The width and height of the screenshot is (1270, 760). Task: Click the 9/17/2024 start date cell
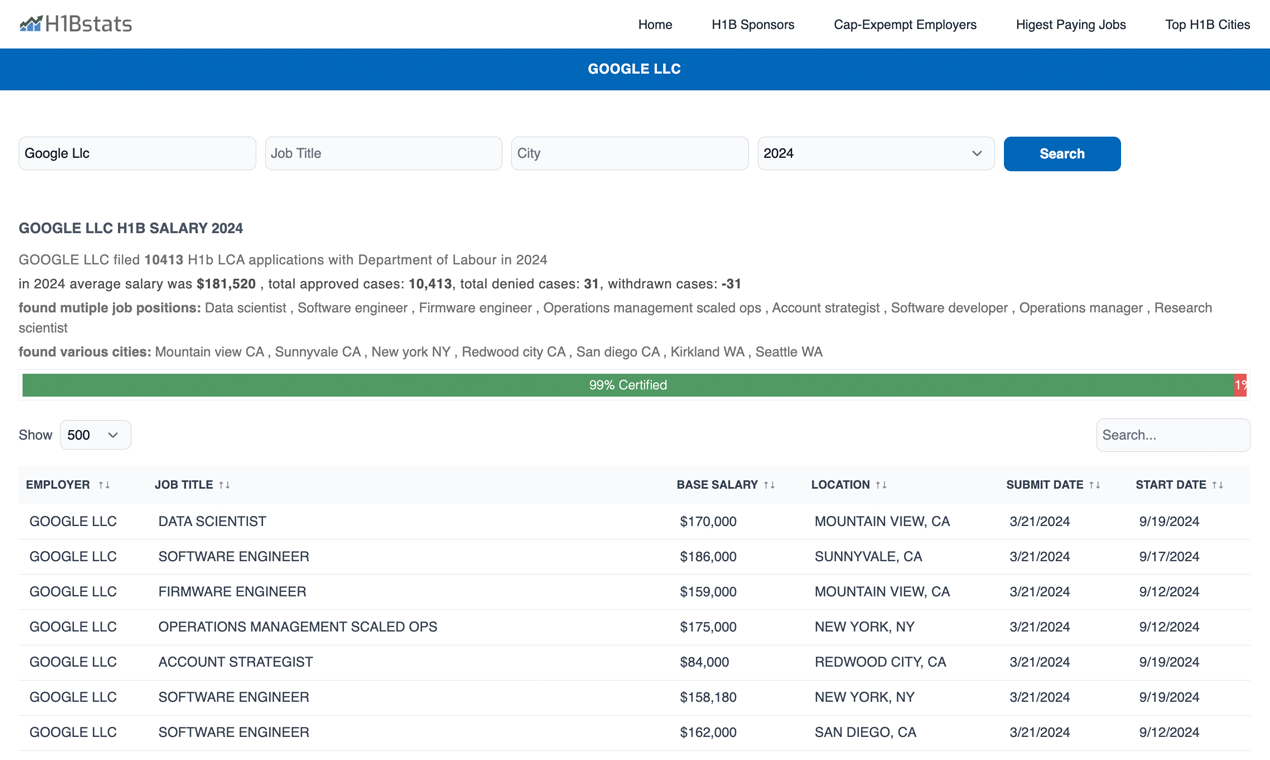(x=1169, y=557)
